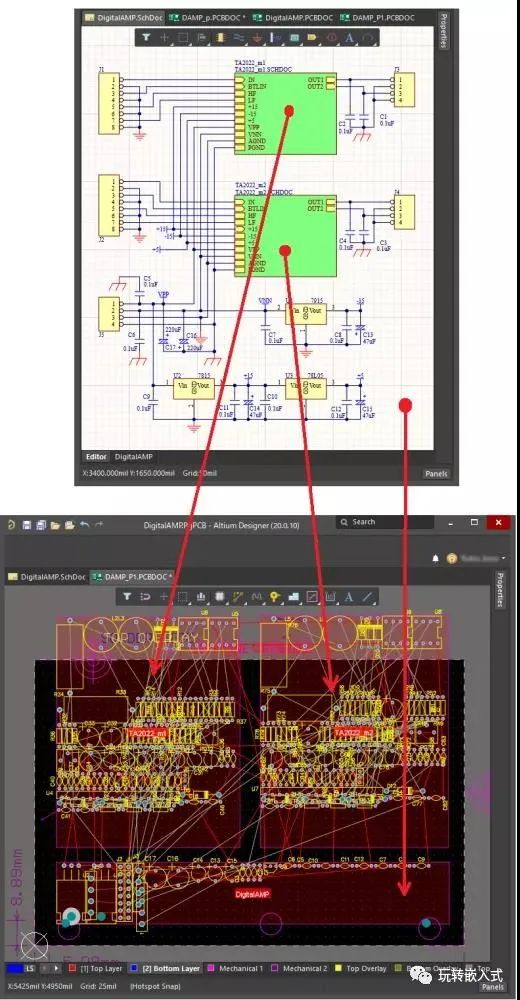Select the [2] Bottom Layer tab

165,969
